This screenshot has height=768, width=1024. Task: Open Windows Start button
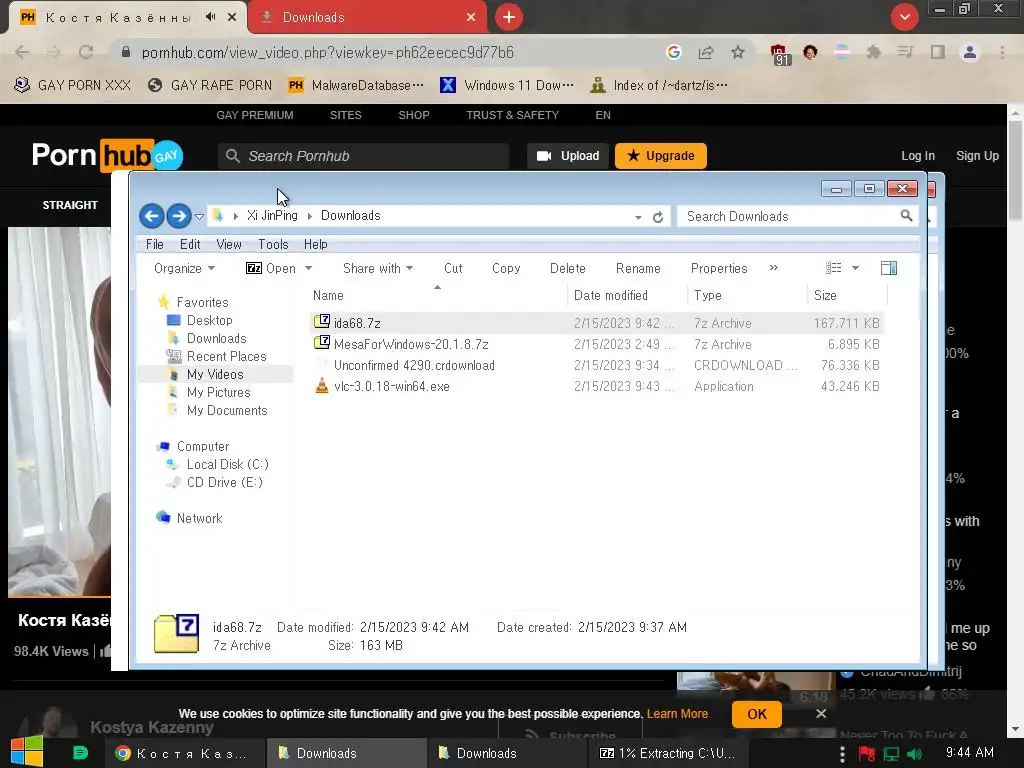tap(26, 751)
